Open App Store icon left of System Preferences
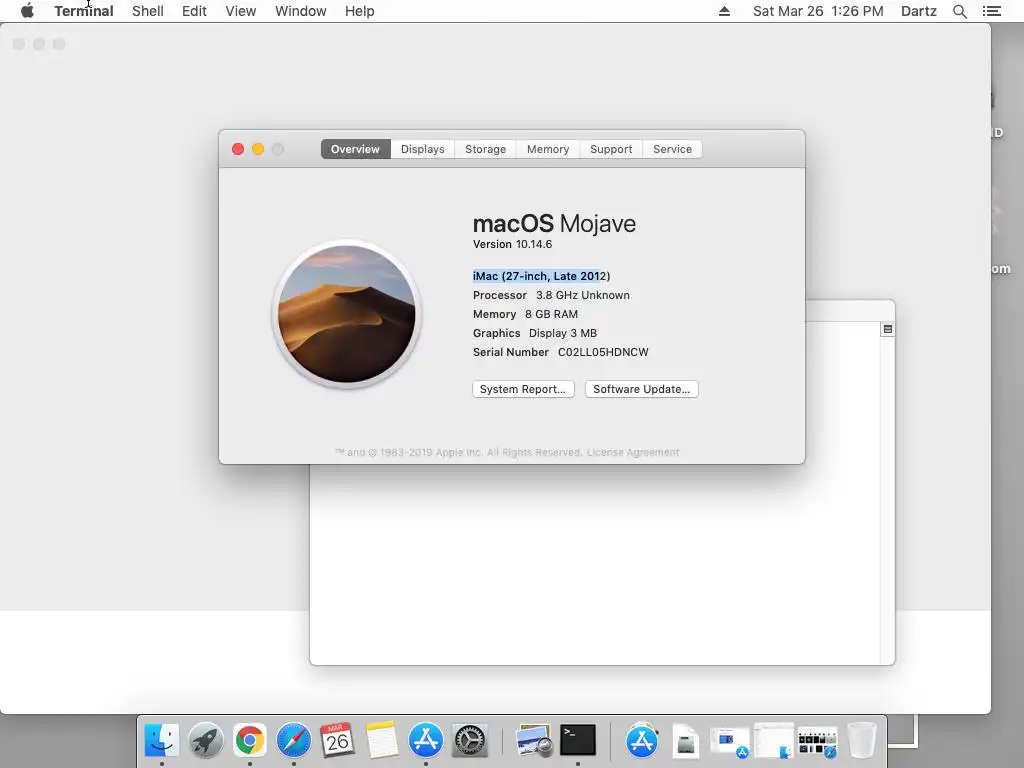This screenshot has width=1024, height=768. pos(426,741)
